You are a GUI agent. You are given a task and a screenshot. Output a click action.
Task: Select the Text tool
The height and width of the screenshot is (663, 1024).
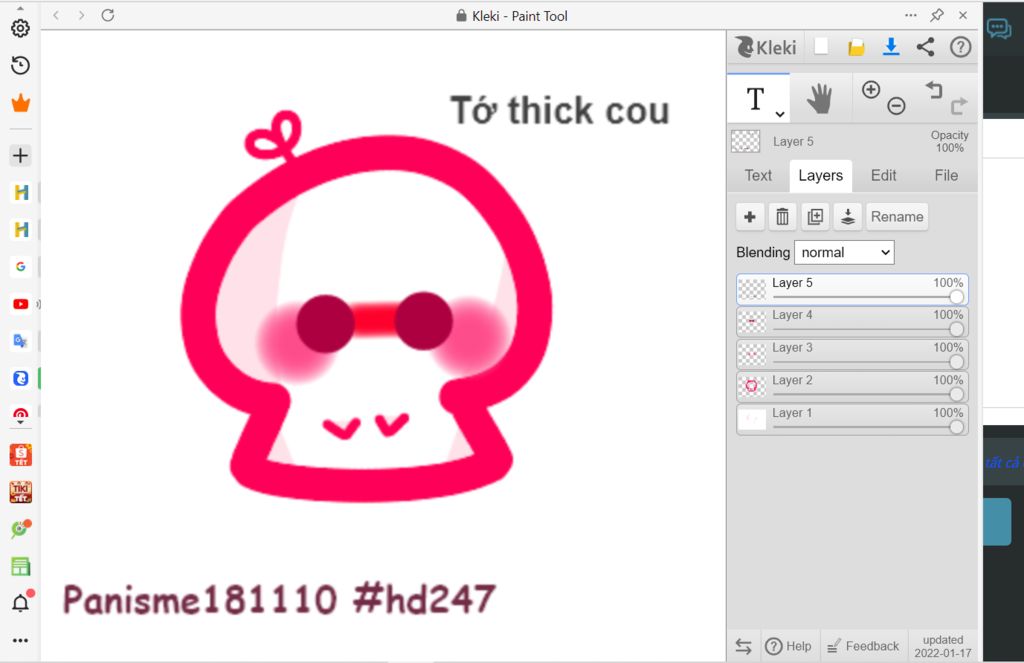755,98
